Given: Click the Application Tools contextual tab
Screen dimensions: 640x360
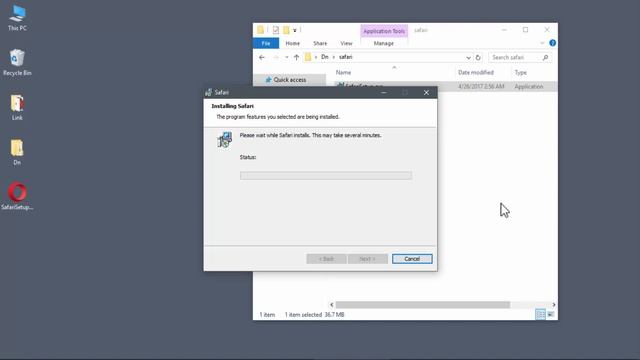Looking at the screenshot, I should point(384,31).
